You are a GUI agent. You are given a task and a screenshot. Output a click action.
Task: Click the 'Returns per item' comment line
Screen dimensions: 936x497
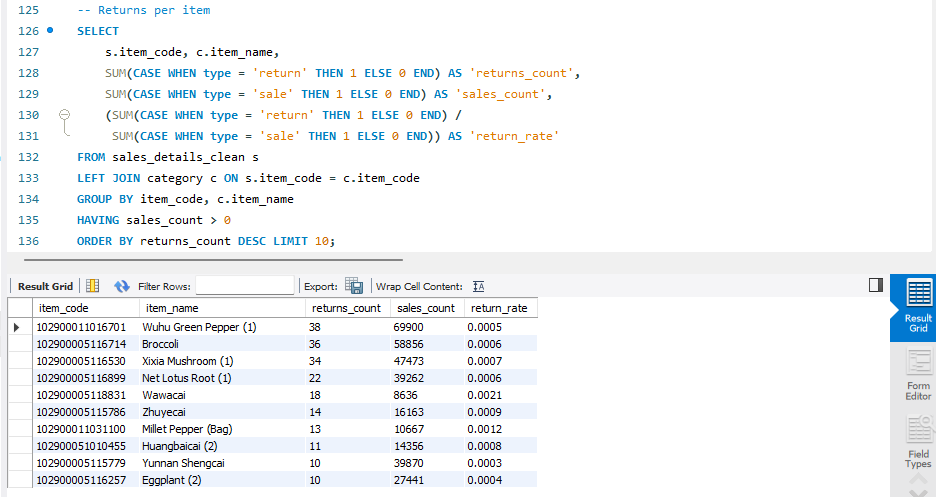[144, 10]
